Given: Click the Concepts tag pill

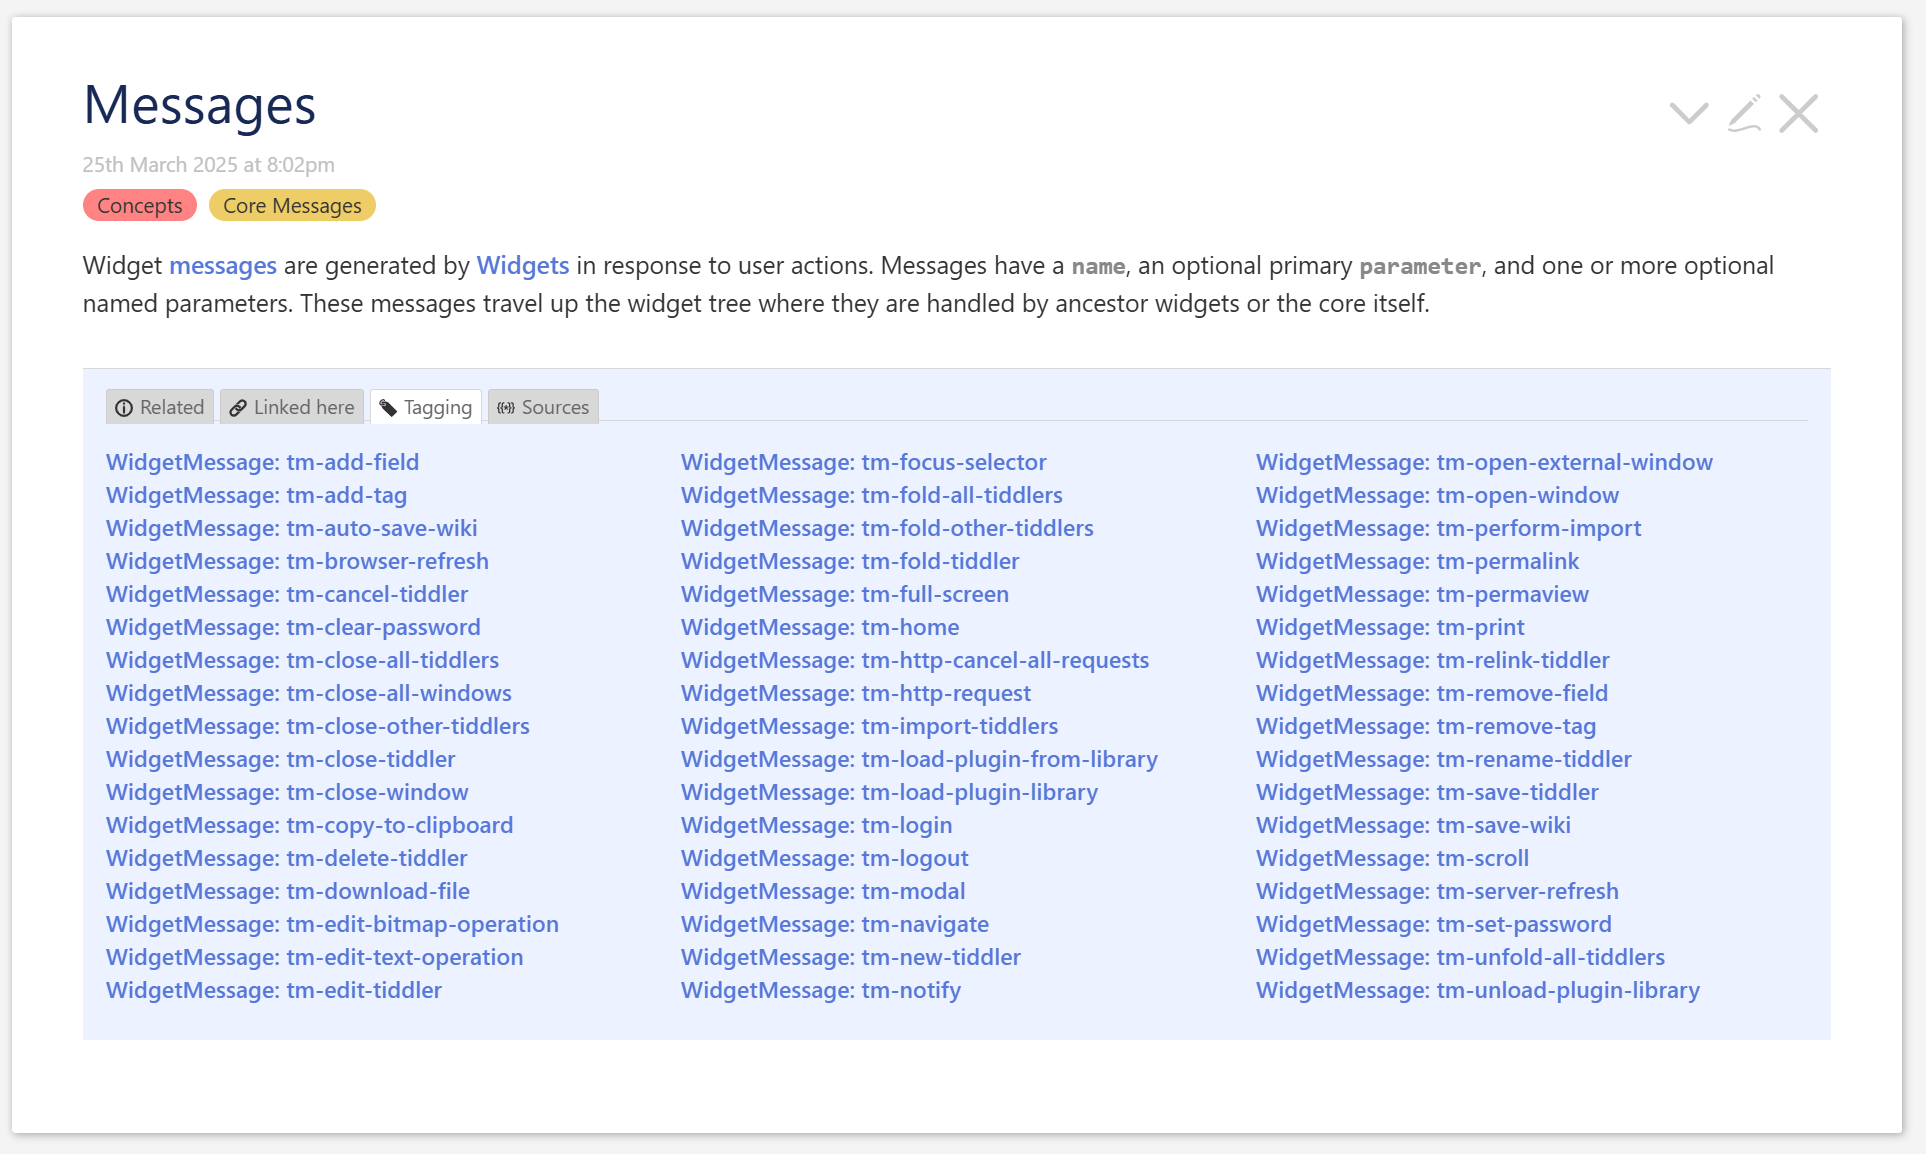Looking at the screenshot, I should point(140,205).
